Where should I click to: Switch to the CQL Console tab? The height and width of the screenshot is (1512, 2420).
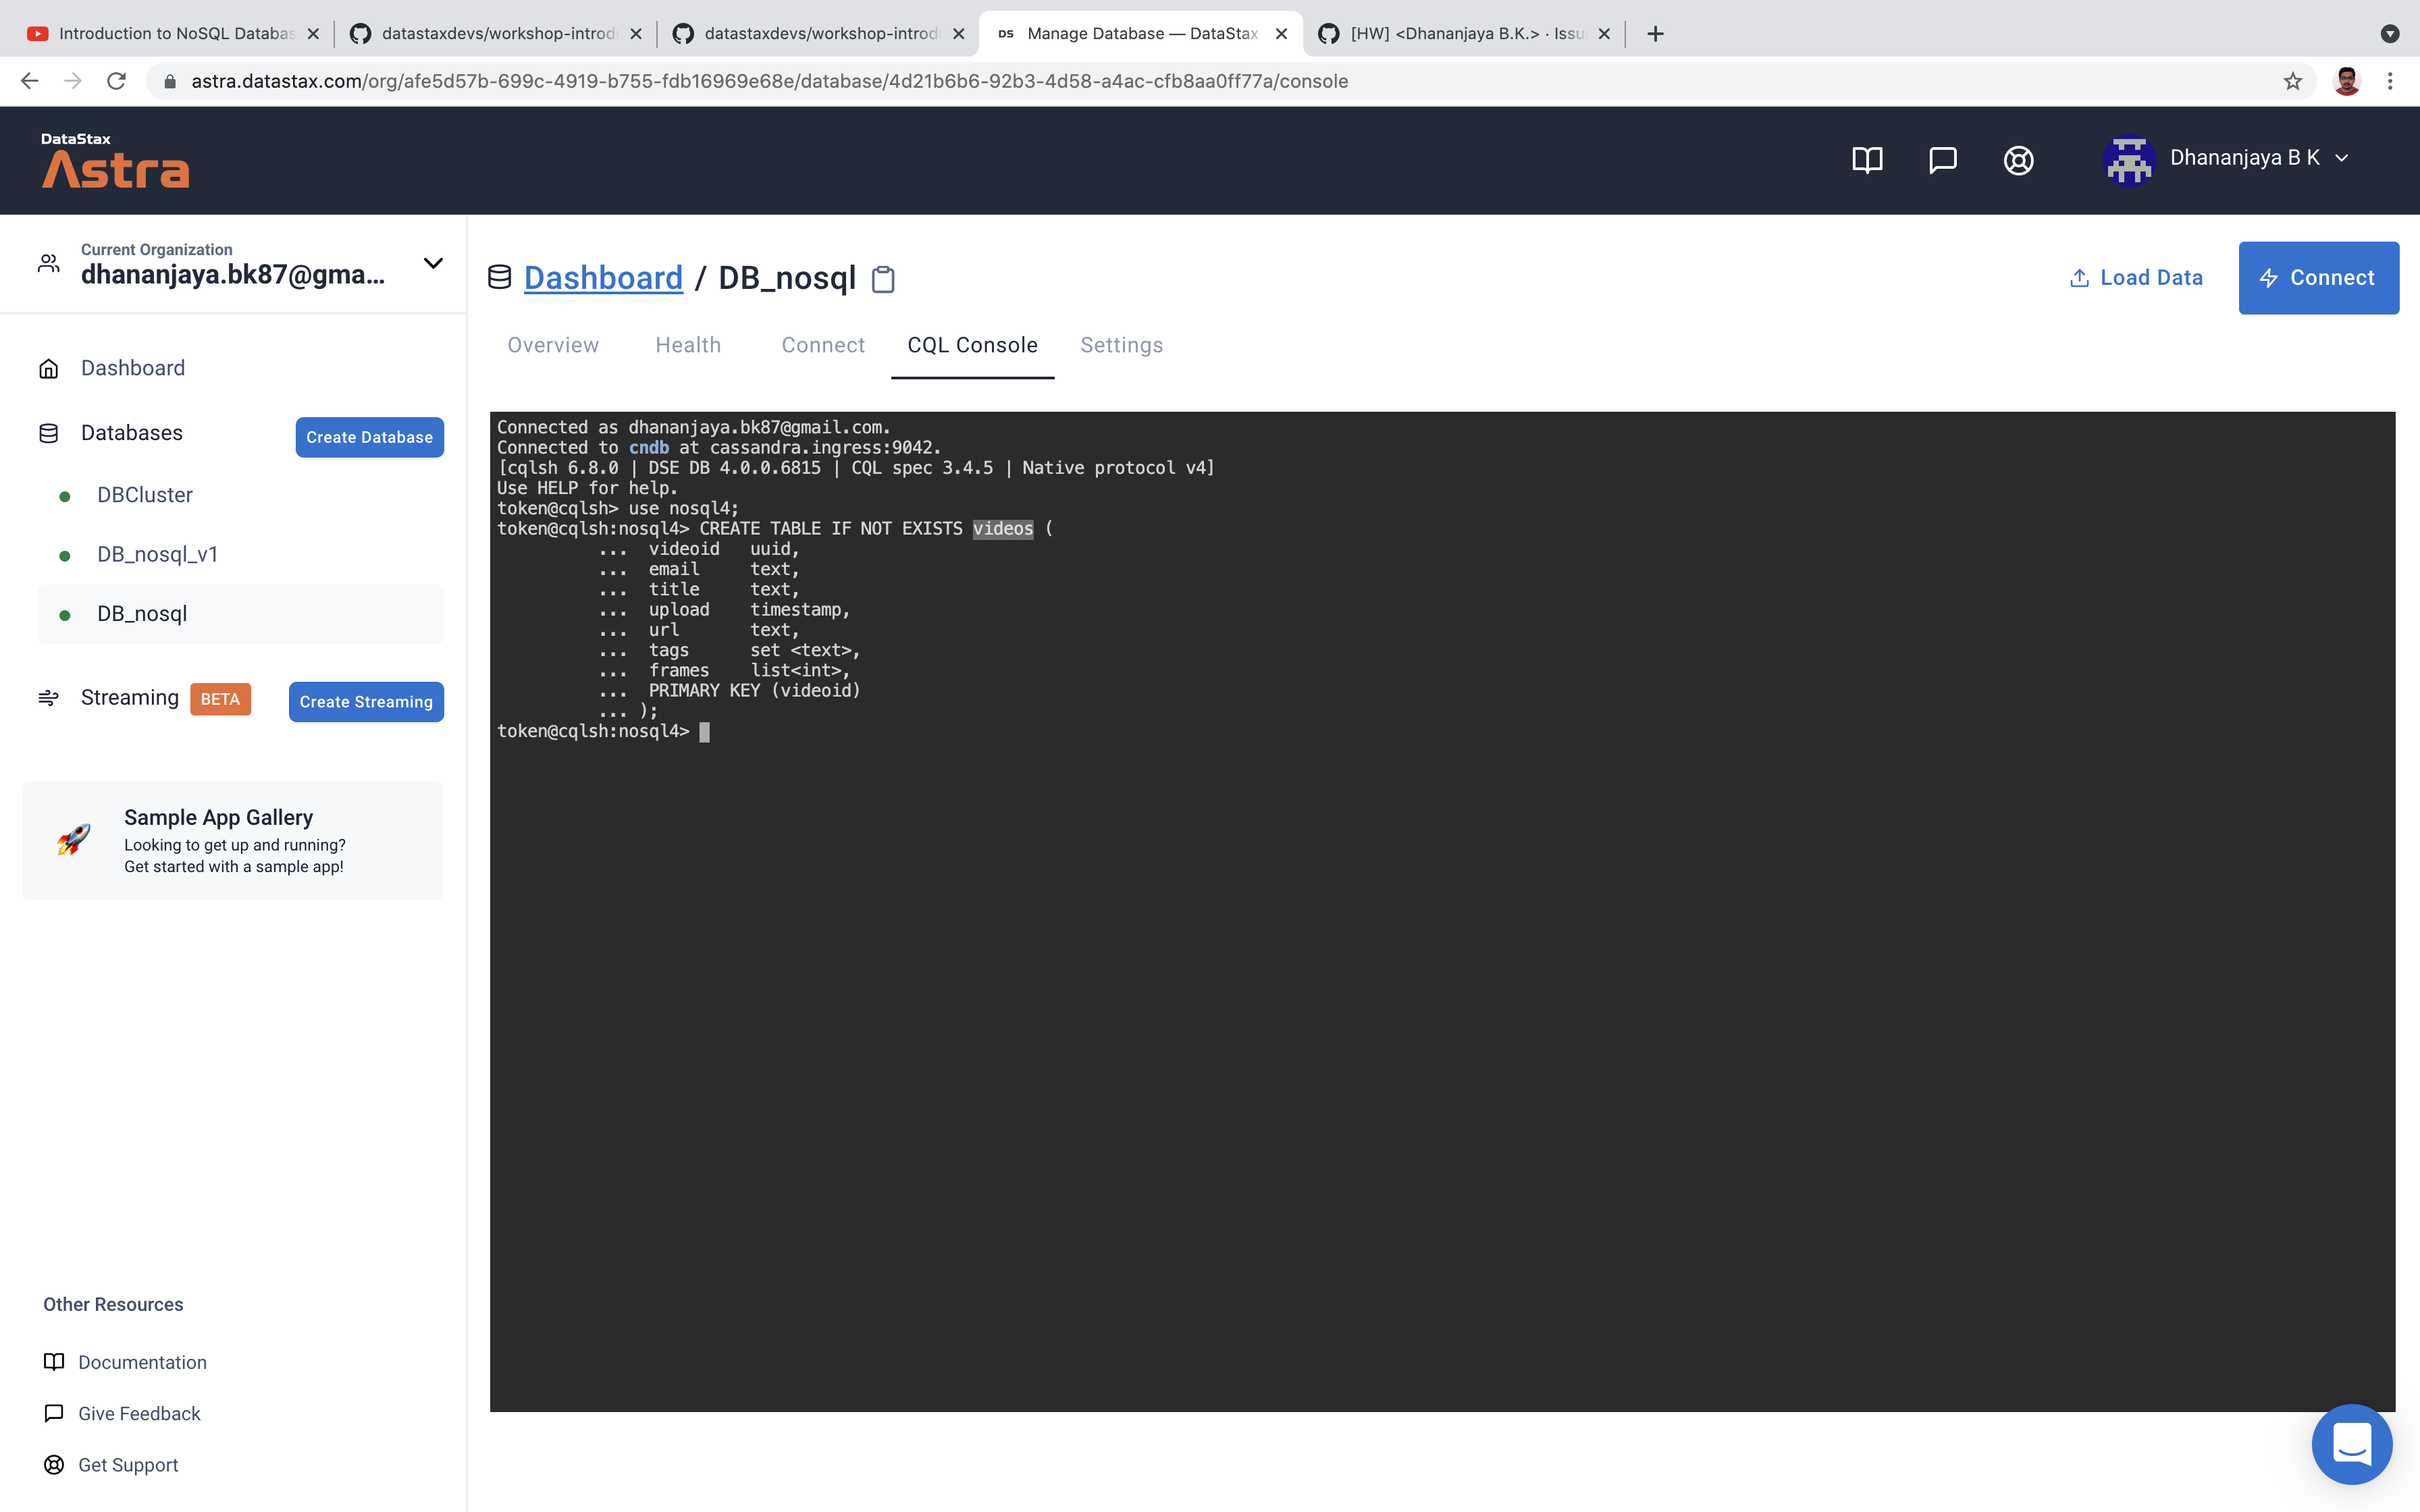(x=972, y=345)
